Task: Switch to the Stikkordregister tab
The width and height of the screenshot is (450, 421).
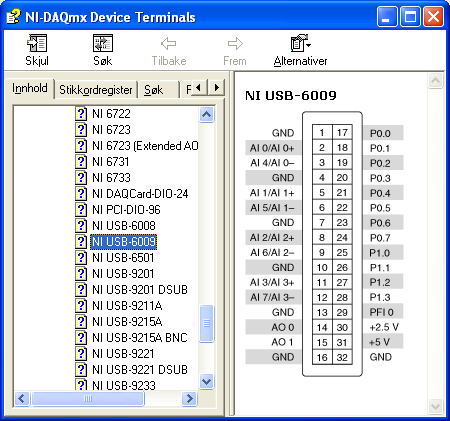Action: (x=96, y=90)
